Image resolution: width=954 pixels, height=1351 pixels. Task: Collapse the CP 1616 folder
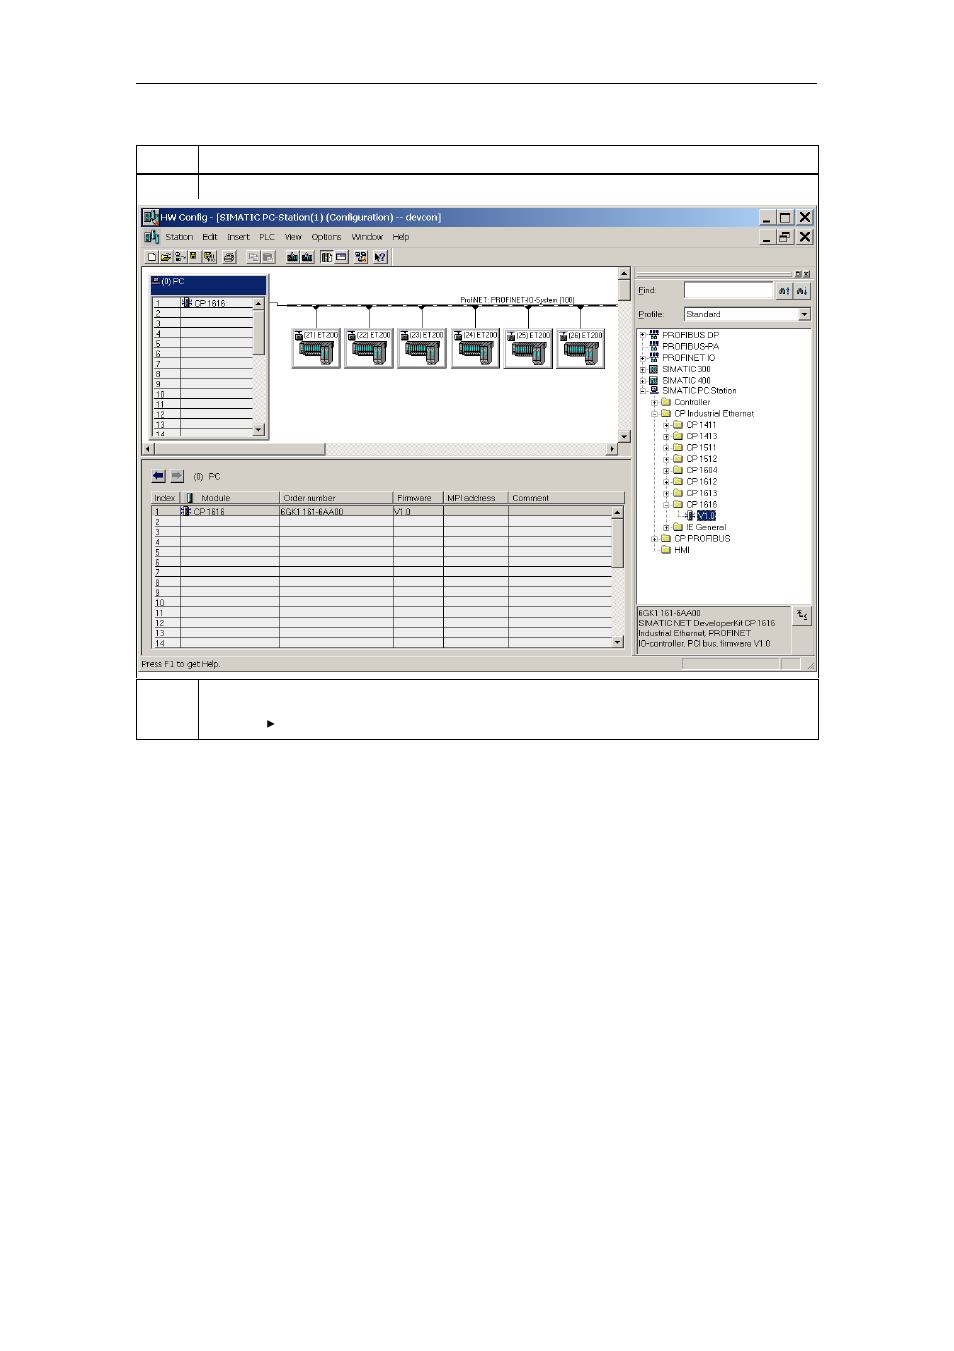click(667, 505)
